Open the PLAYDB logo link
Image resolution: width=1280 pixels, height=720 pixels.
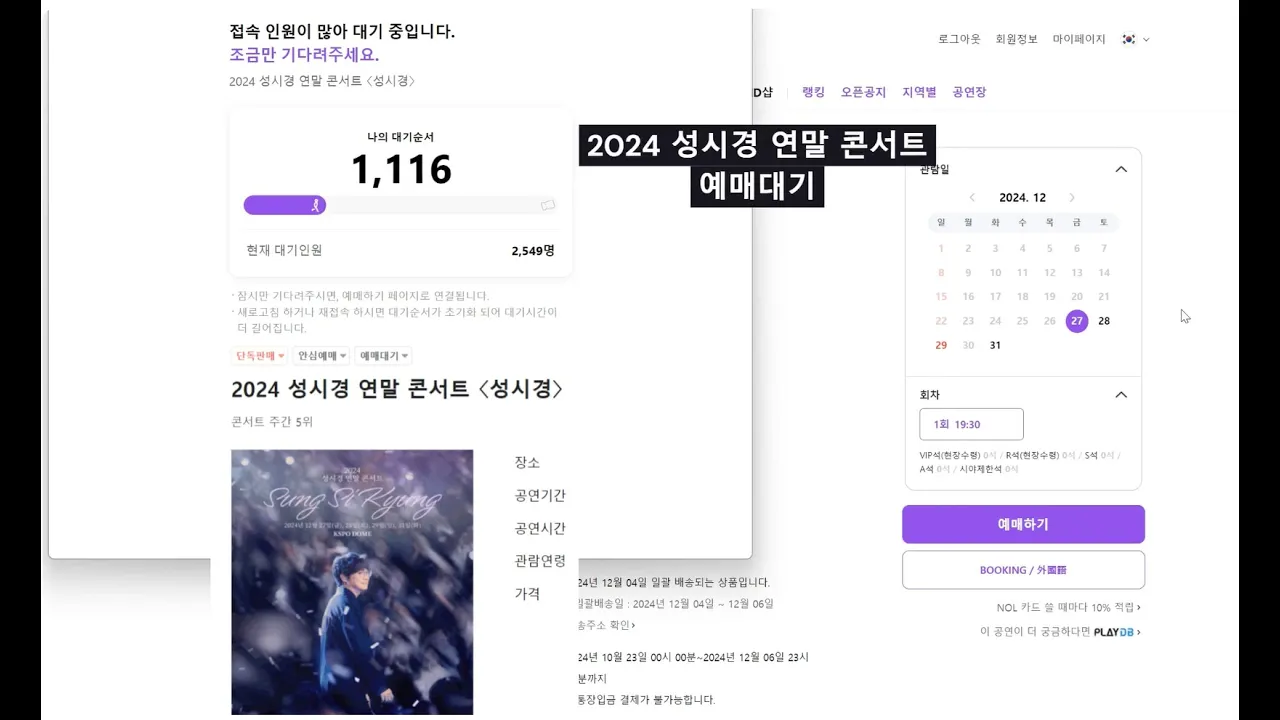1117,632
